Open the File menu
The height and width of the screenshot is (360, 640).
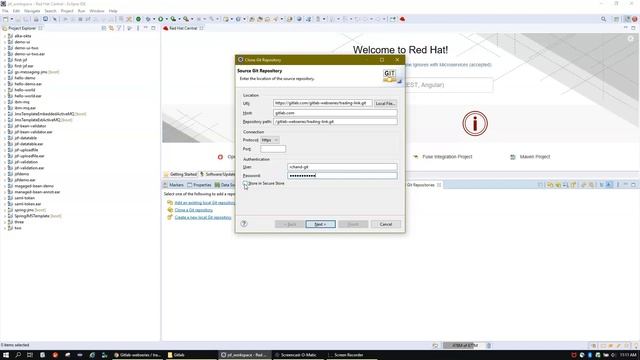coord(5,11)
